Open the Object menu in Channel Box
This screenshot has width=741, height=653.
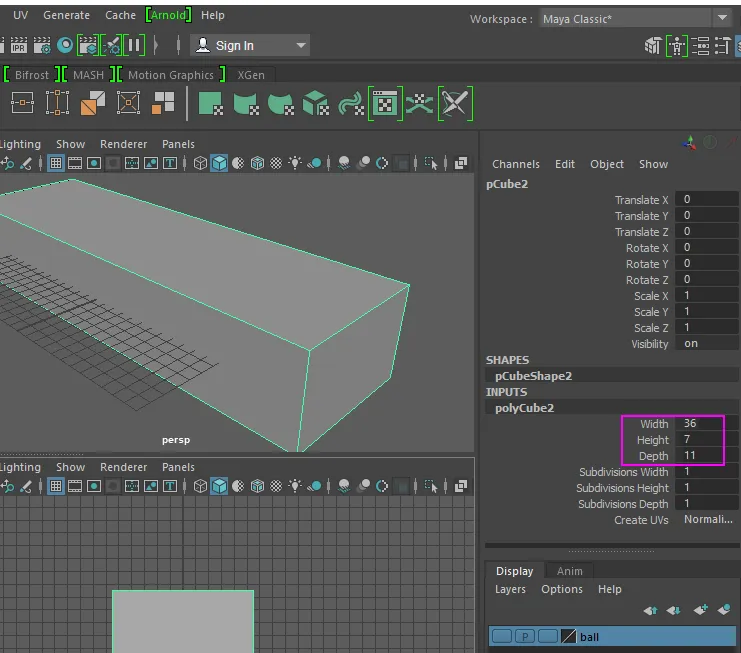click(607, 164)
